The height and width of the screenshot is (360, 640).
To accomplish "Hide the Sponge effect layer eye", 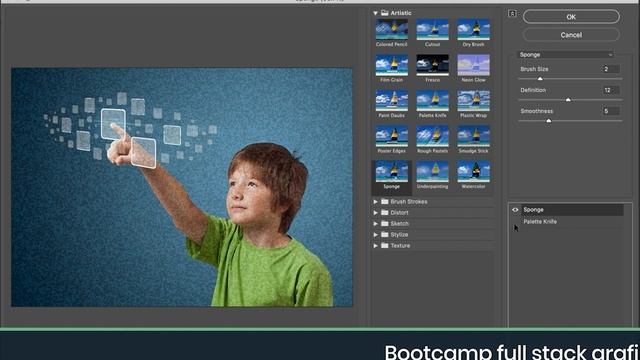I will click(x=515, y=210).
